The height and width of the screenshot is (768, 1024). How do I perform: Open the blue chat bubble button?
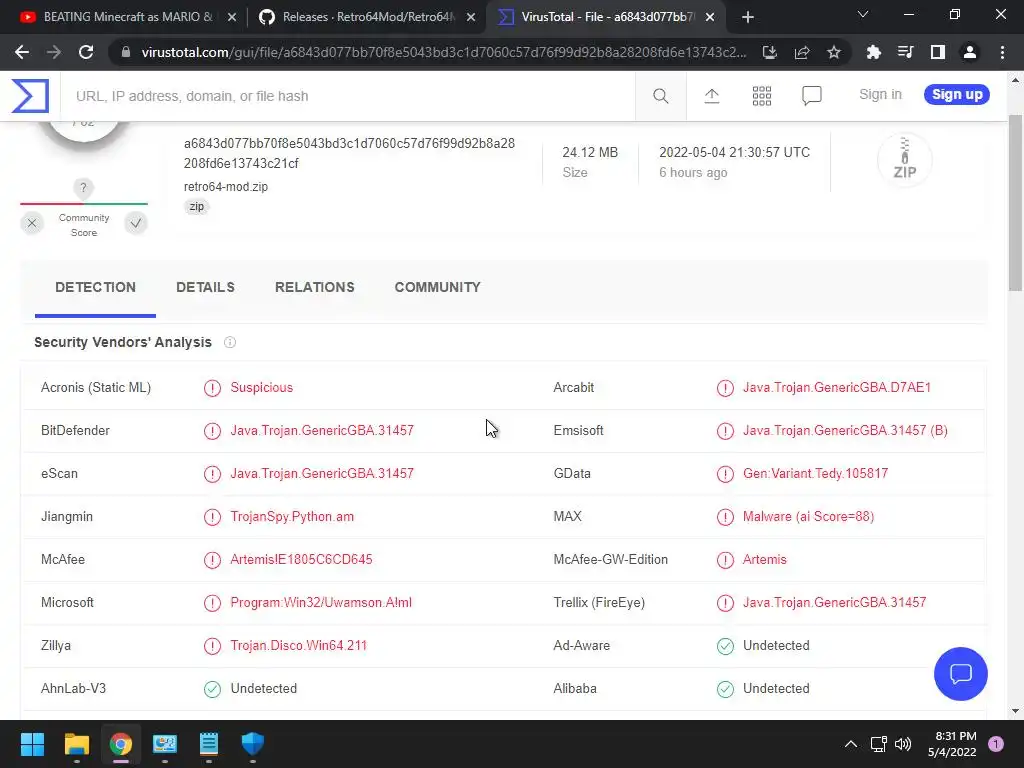(x=961, y=673)
